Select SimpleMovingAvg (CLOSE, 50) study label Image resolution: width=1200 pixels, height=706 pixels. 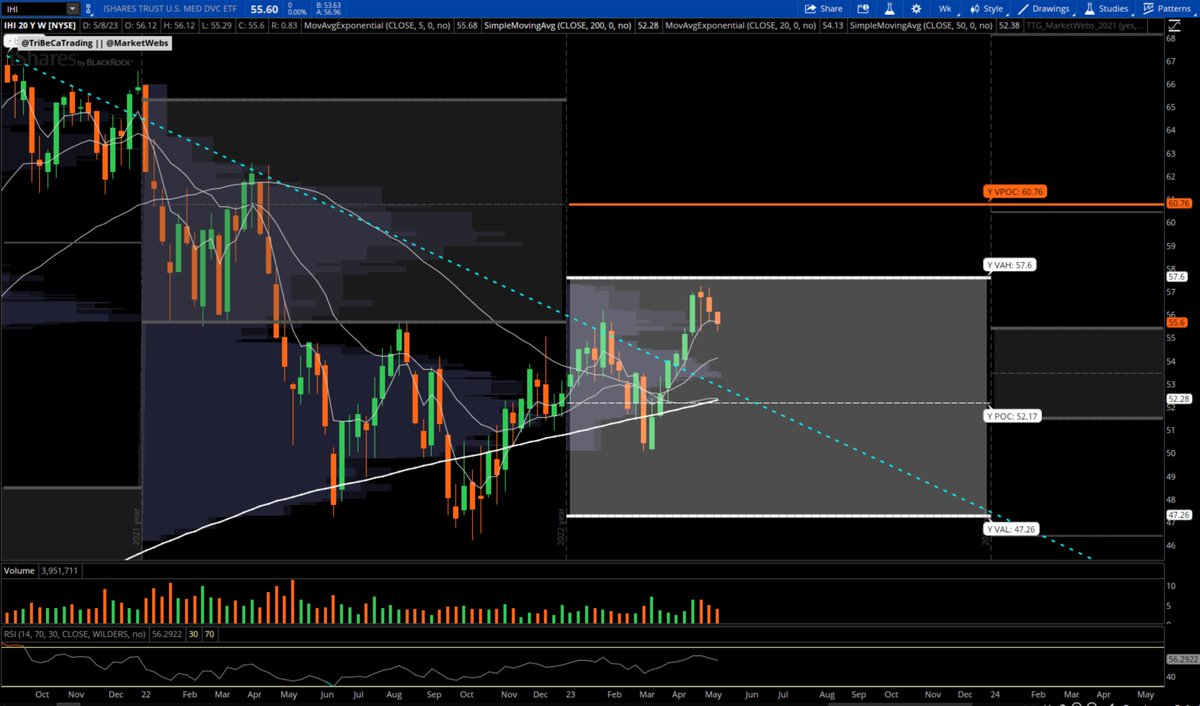(x=920, y=26)
